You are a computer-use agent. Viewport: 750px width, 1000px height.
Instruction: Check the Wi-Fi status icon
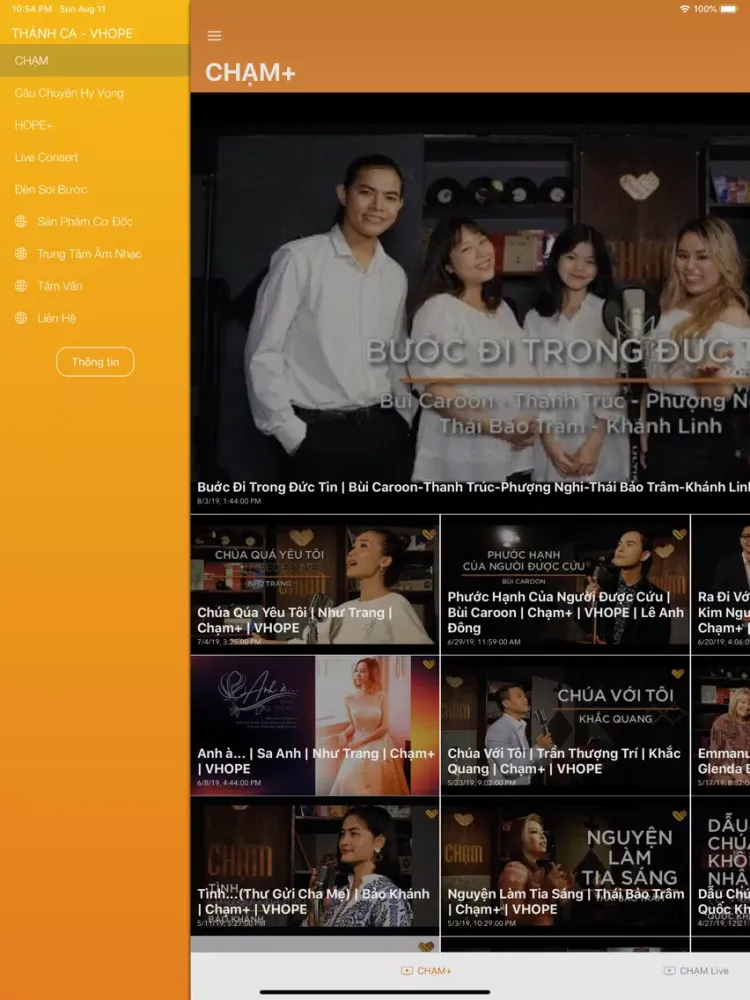(685, 9)
